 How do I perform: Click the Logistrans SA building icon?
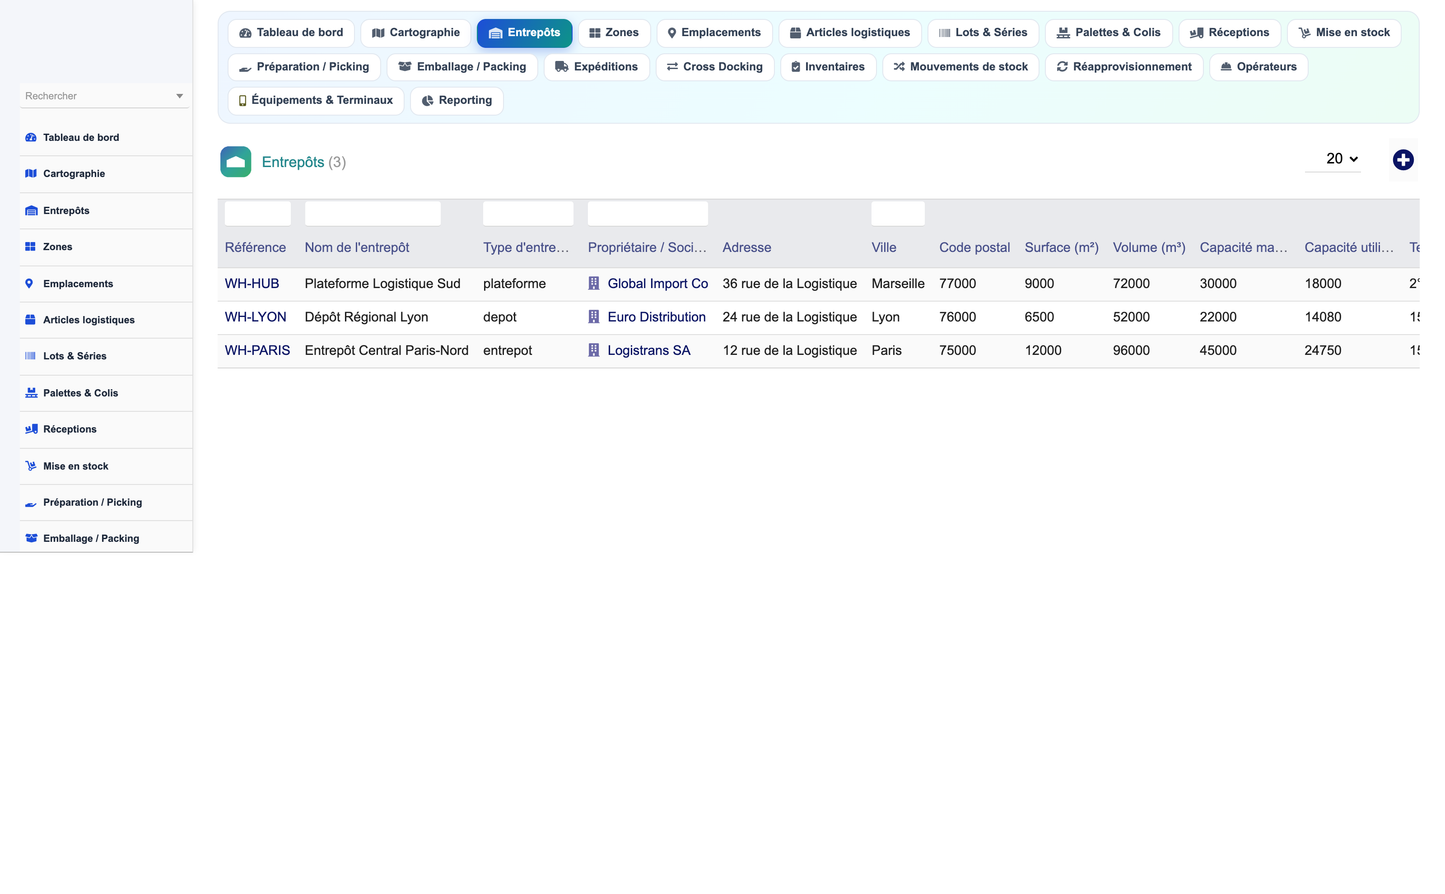pyautogui.click(x=594, y=351)
